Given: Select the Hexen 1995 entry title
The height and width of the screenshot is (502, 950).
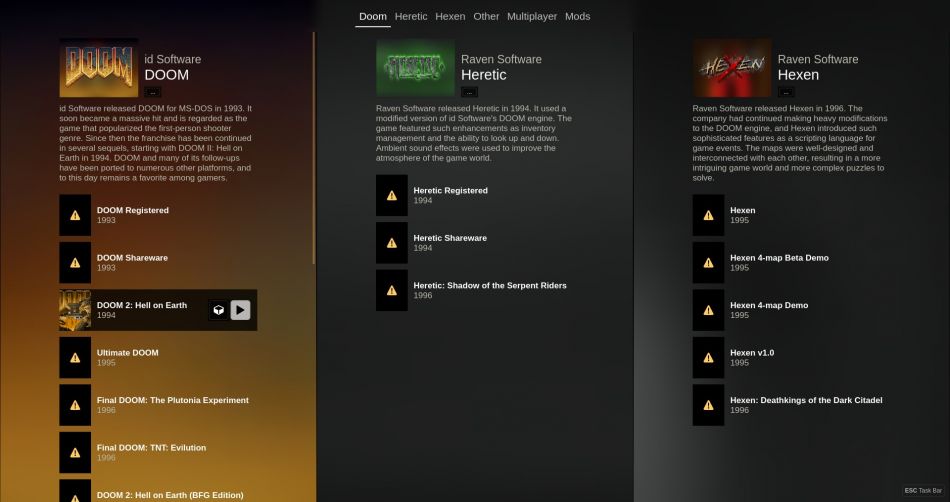Looking at the screenshot, I should point(742,210).
